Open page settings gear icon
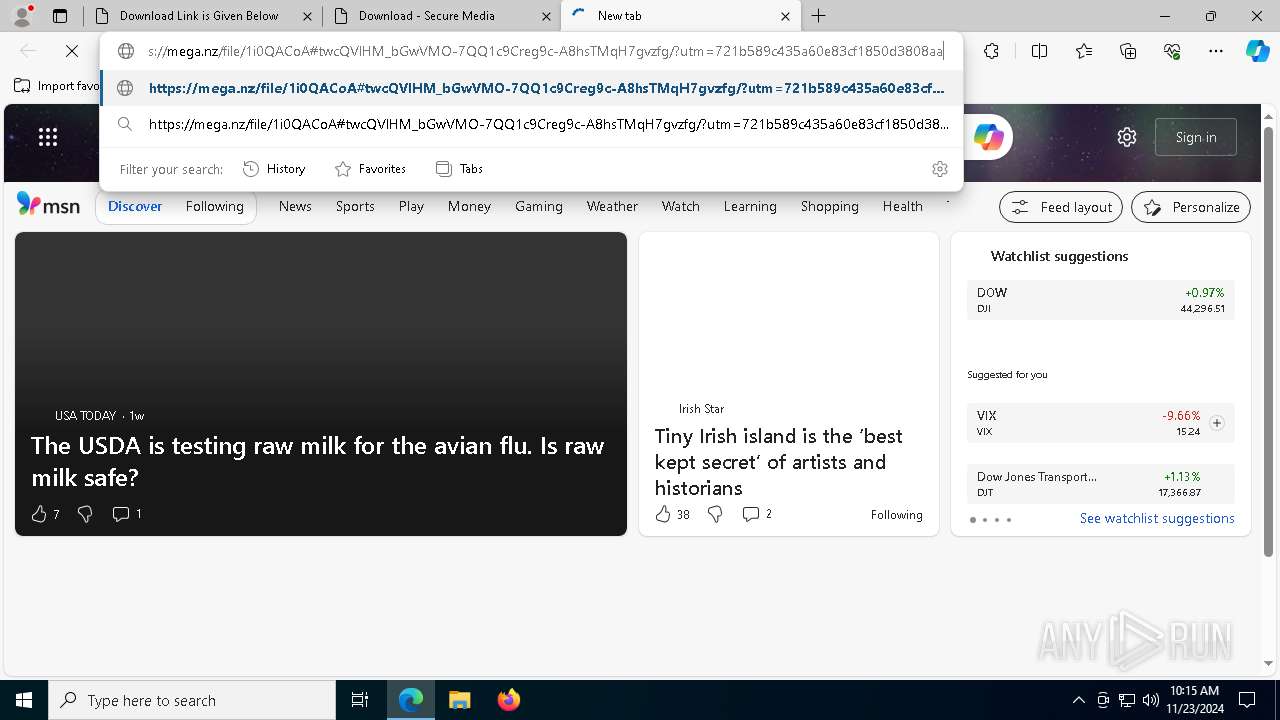 point(1127,137)
